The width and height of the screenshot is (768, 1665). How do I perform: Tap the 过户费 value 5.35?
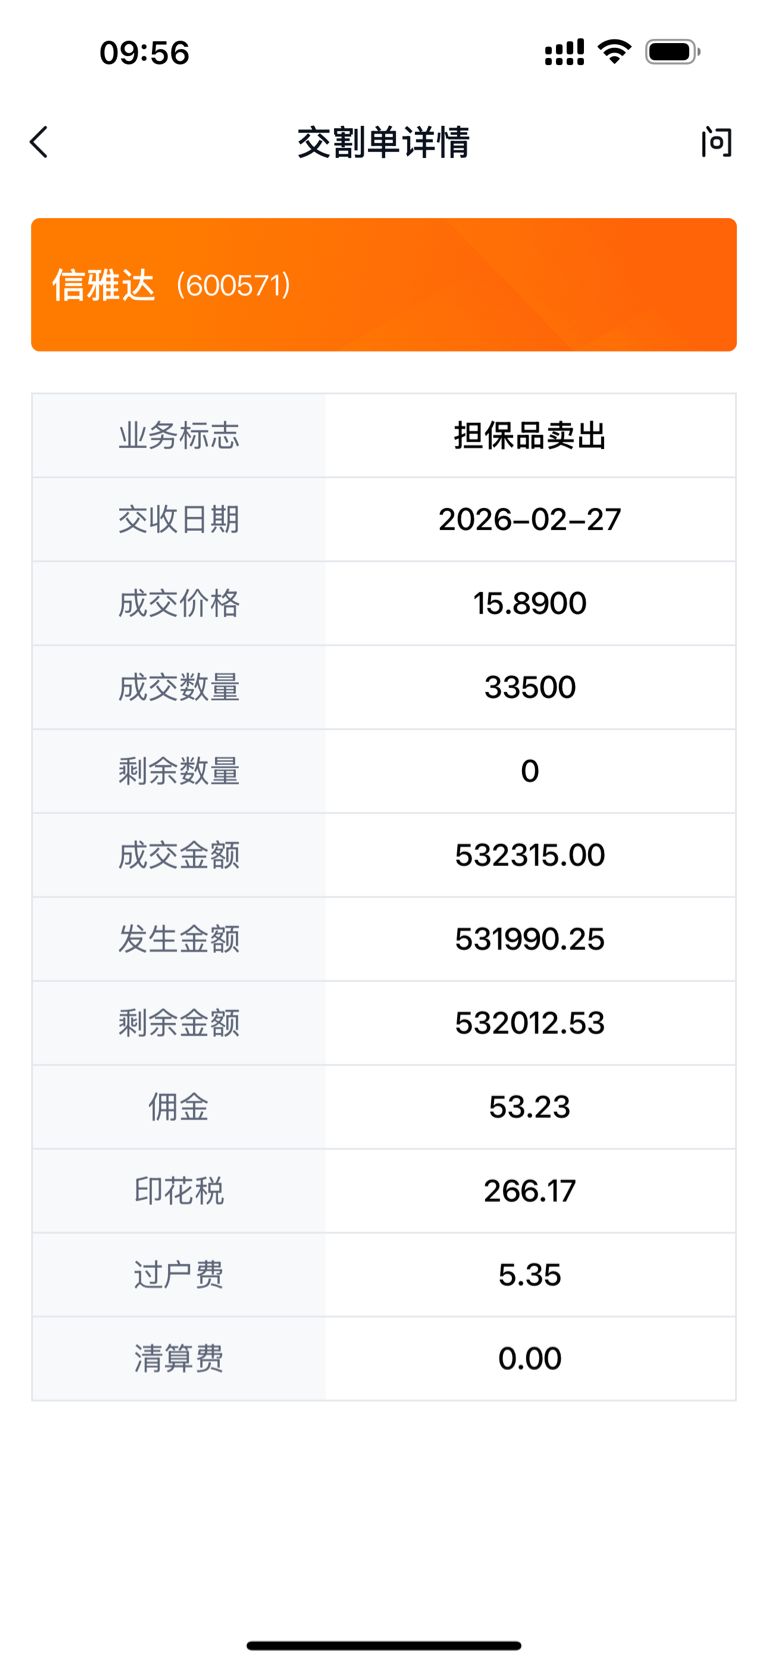pos(530,1276)
